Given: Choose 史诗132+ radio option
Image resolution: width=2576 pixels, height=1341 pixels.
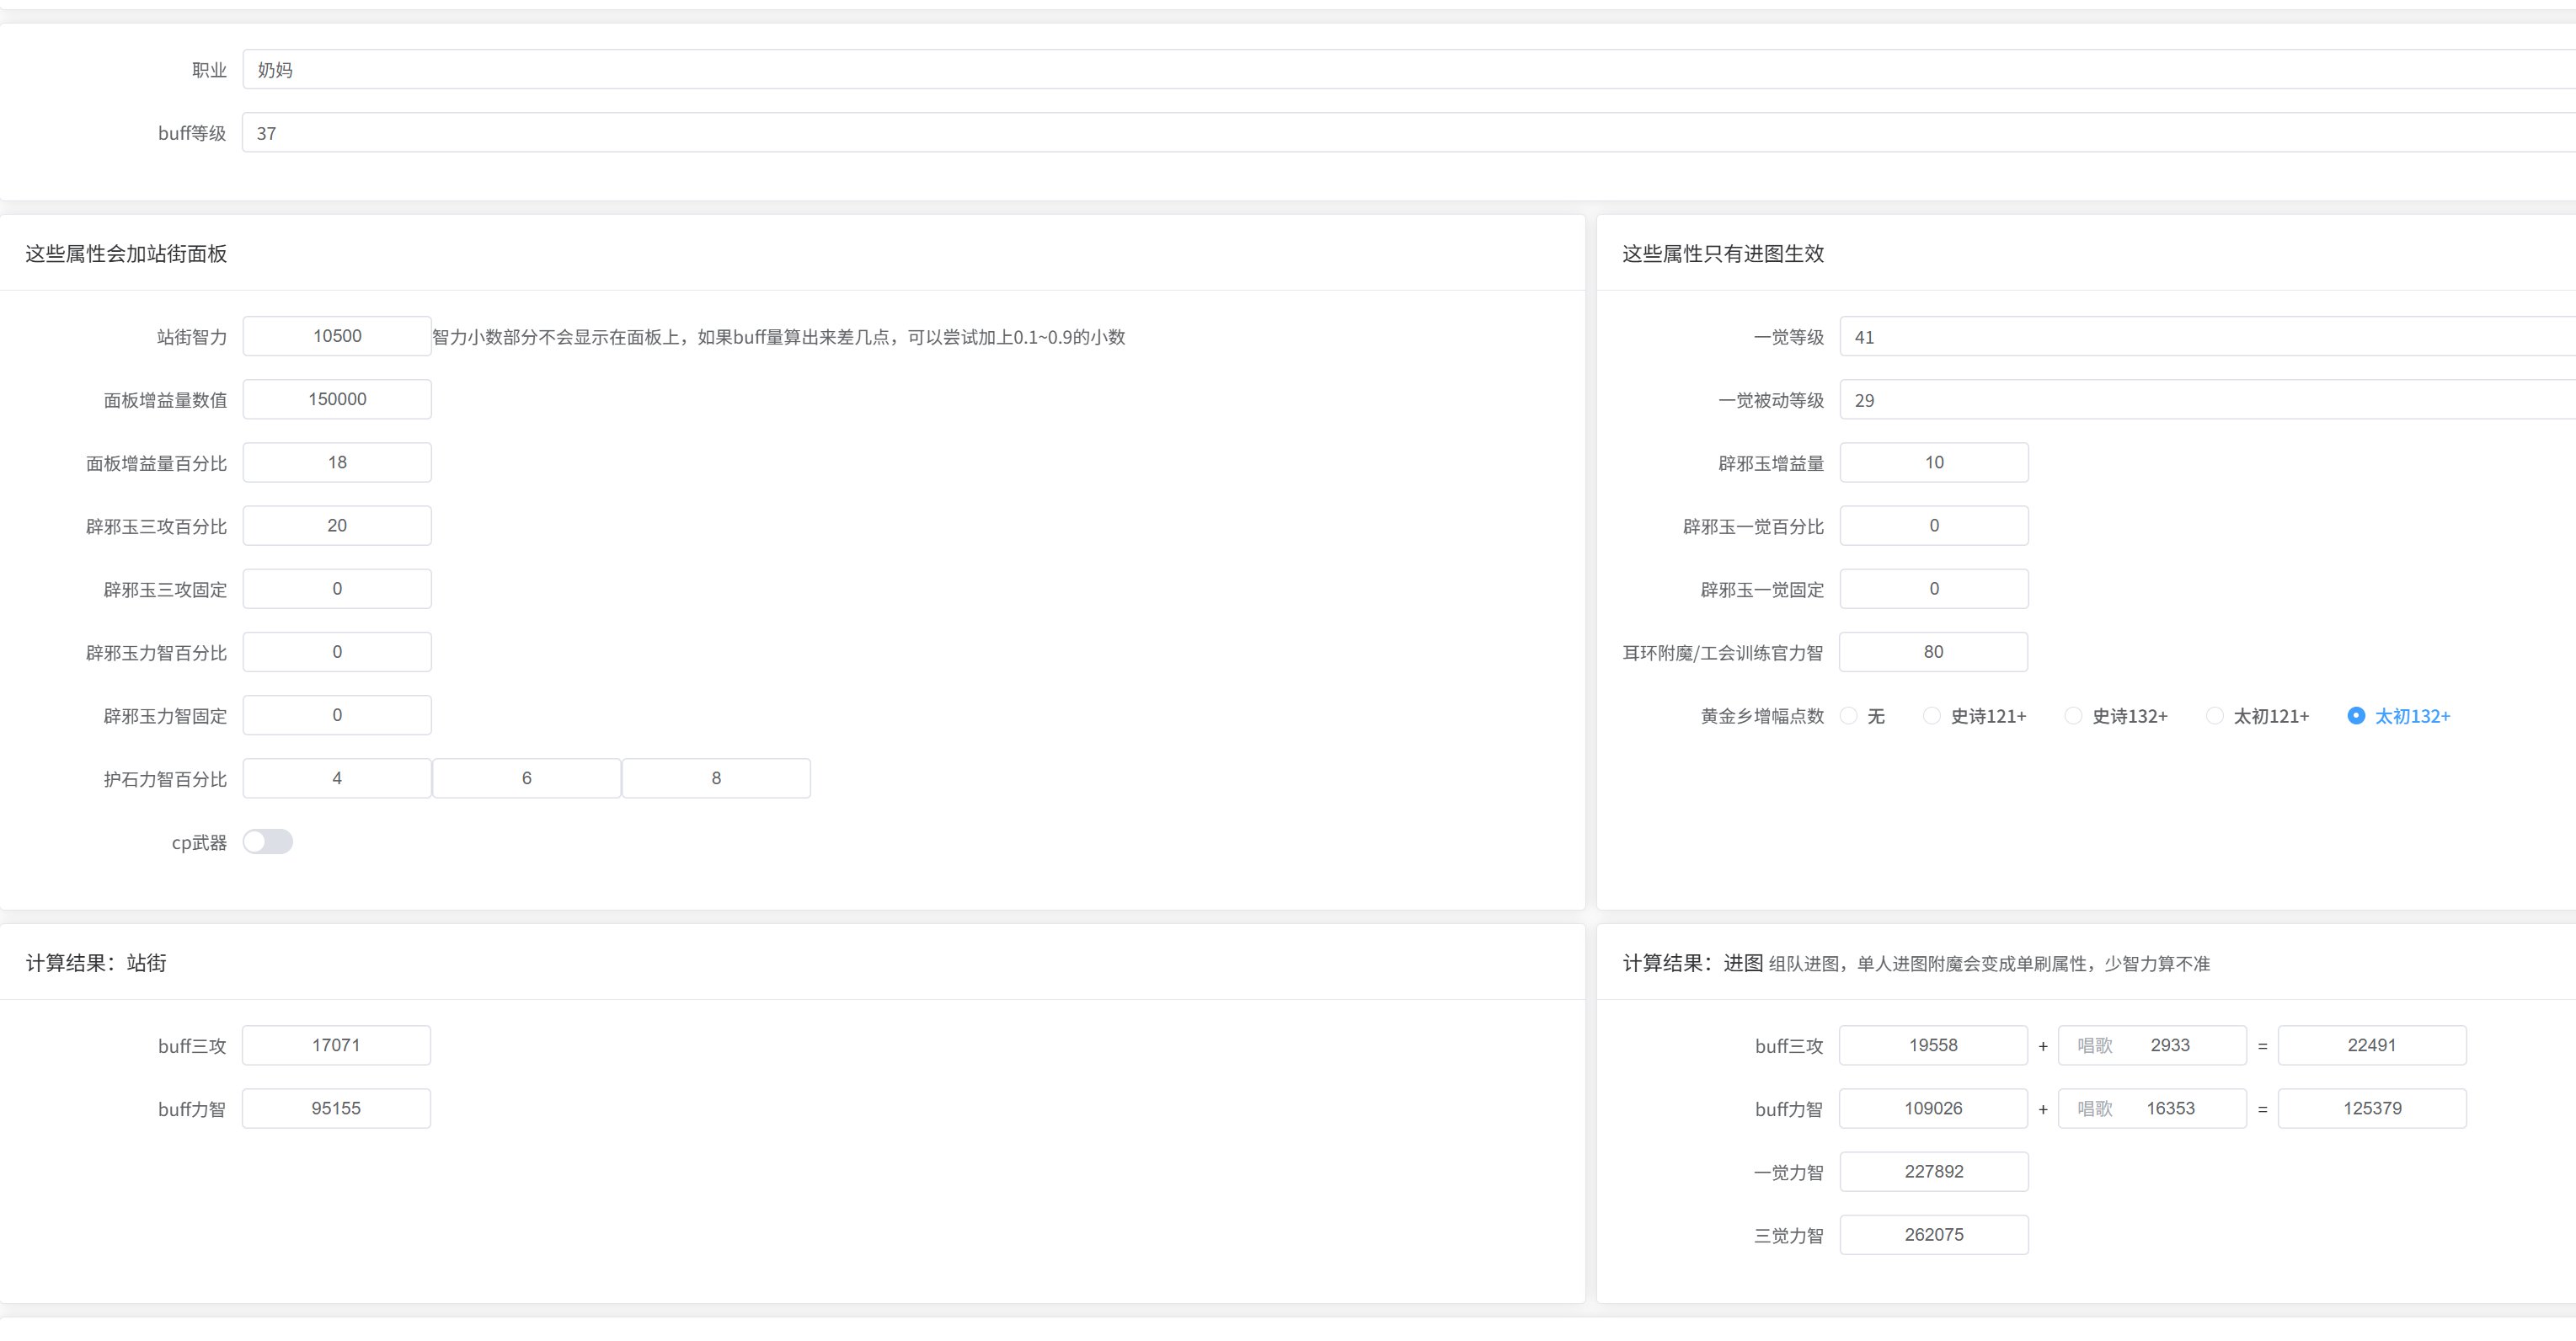Looking at the screenshot, I should tap(2074, 716).
